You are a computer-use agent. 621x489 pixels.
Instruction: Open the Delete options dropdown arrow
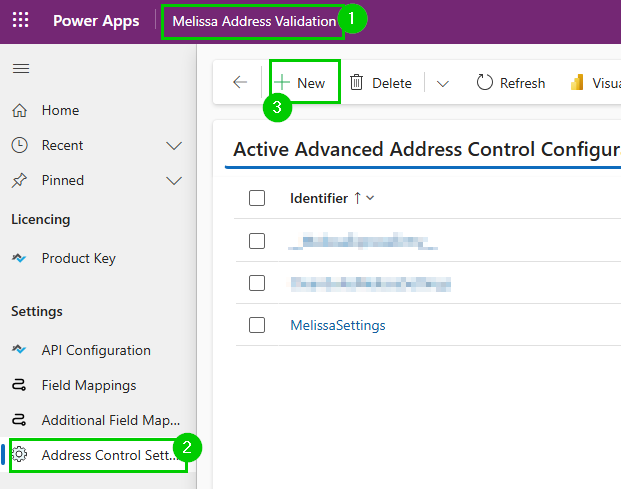pyautogui.click(x=443, y=84)
